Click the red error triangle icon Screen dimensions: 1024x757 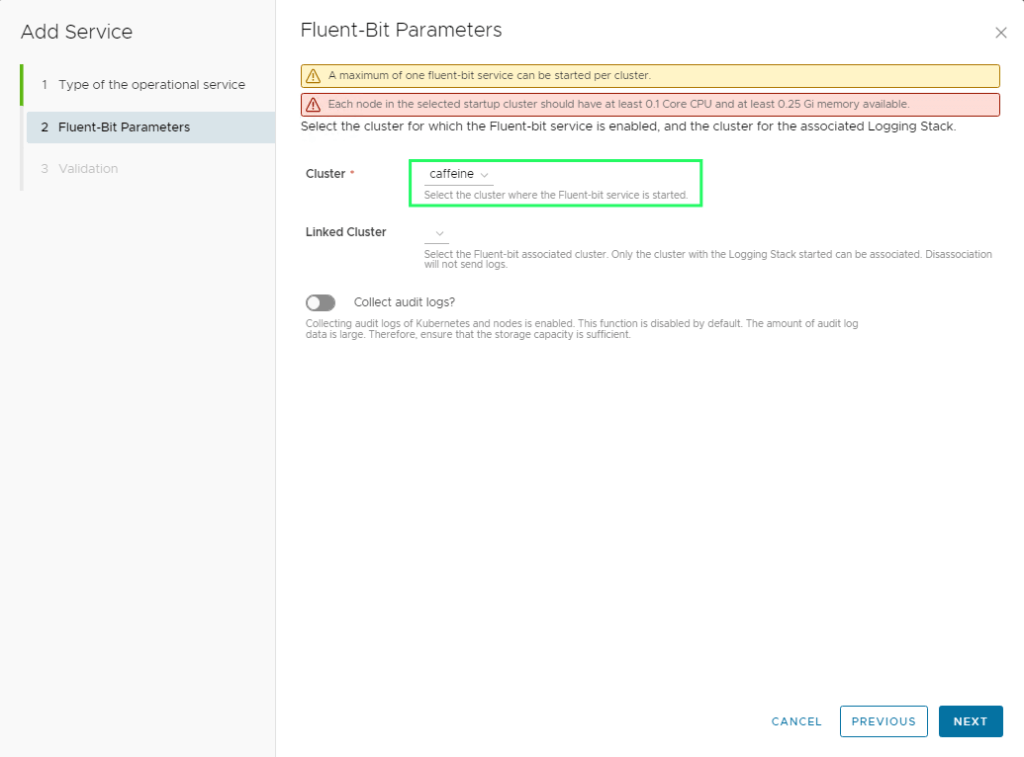[313, 105]
